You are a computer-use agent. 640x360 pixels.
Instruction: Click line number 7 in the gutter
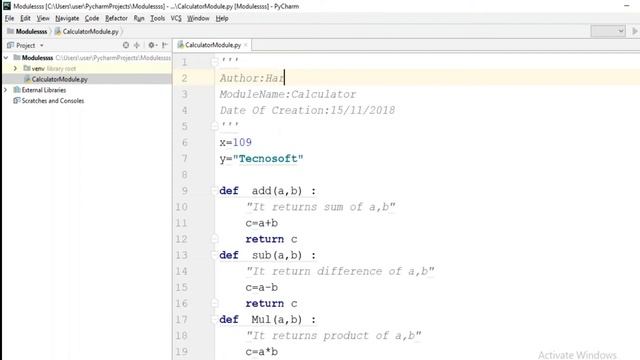pyautogui.click(x=184, y=158)
